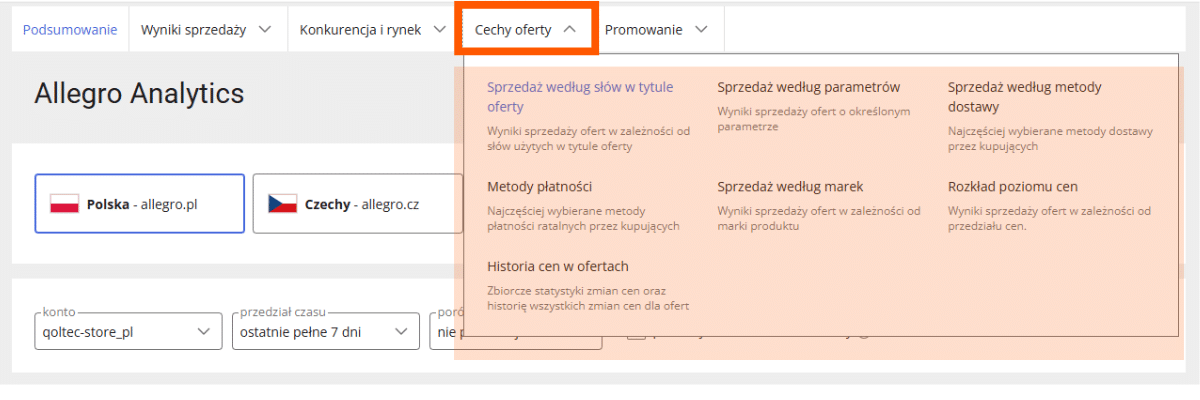Image resolution: width=1200 pixels, height=400 pixels.
Task: Open Rozkład poziomu cen
Action: 1013,187
